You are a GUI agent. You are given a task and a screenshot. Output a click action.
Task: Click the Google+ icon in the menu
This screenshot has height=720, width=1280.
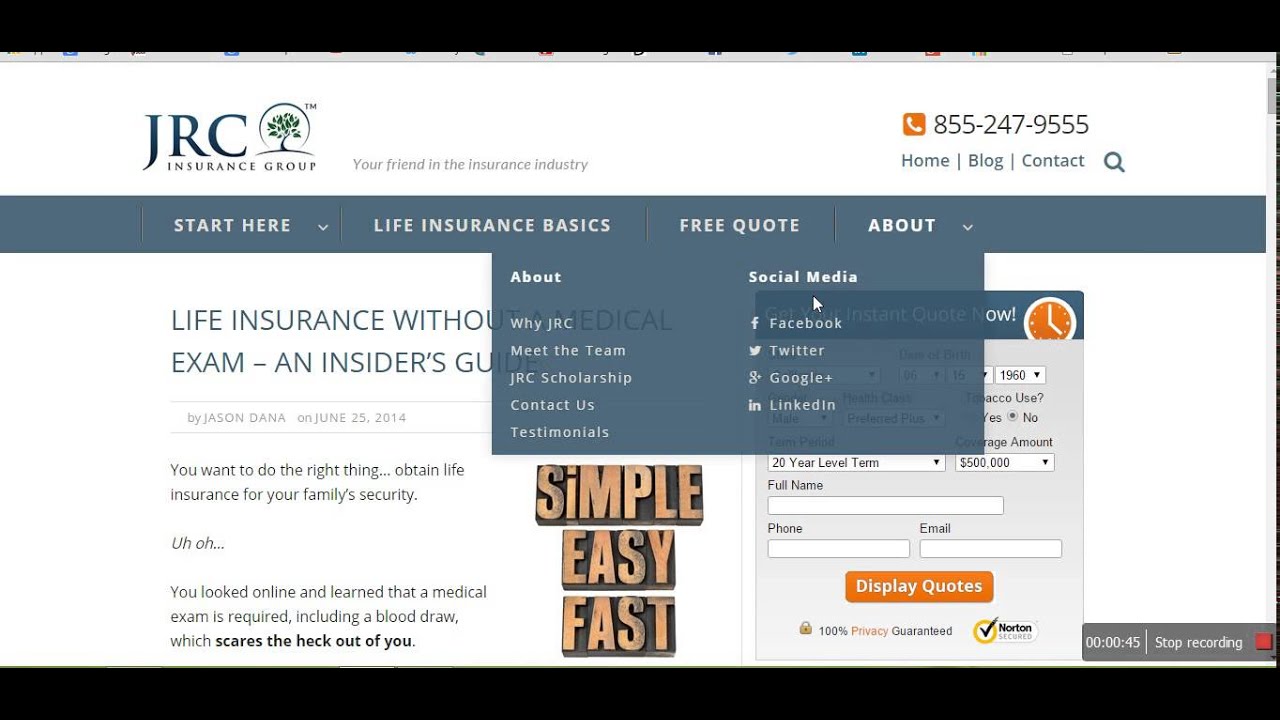click(x=755, y=378)
